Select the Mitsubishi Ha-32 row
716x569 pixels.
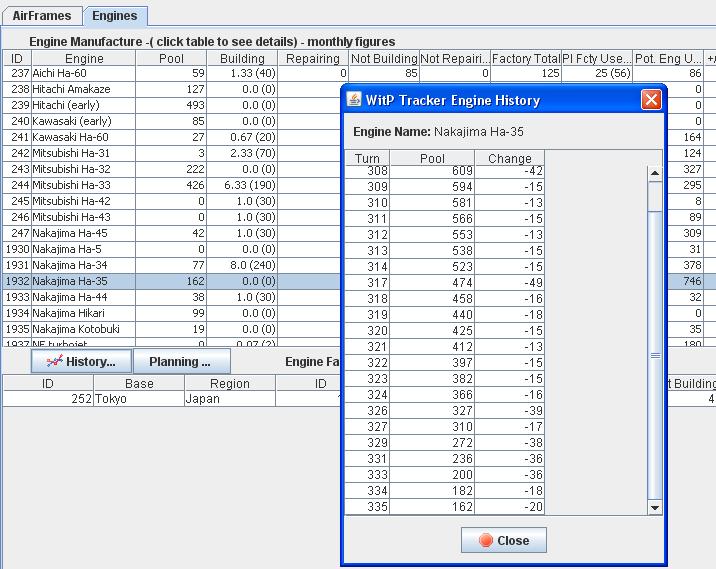[x=172, y=169]
